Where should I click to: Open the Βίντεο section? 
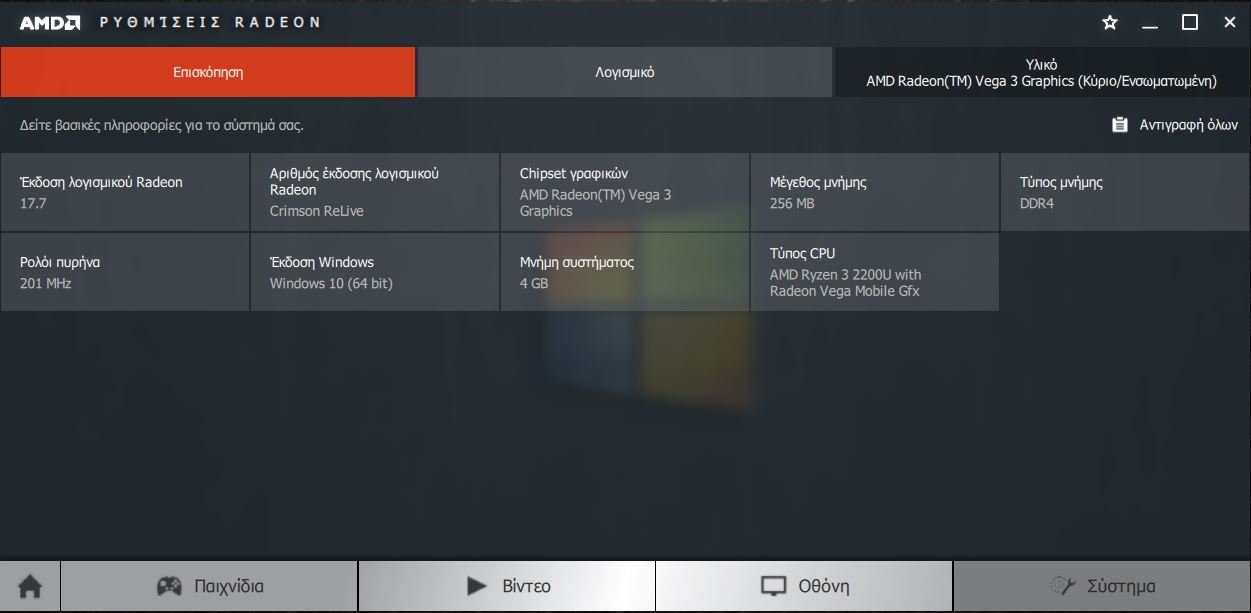pos(507,586)
